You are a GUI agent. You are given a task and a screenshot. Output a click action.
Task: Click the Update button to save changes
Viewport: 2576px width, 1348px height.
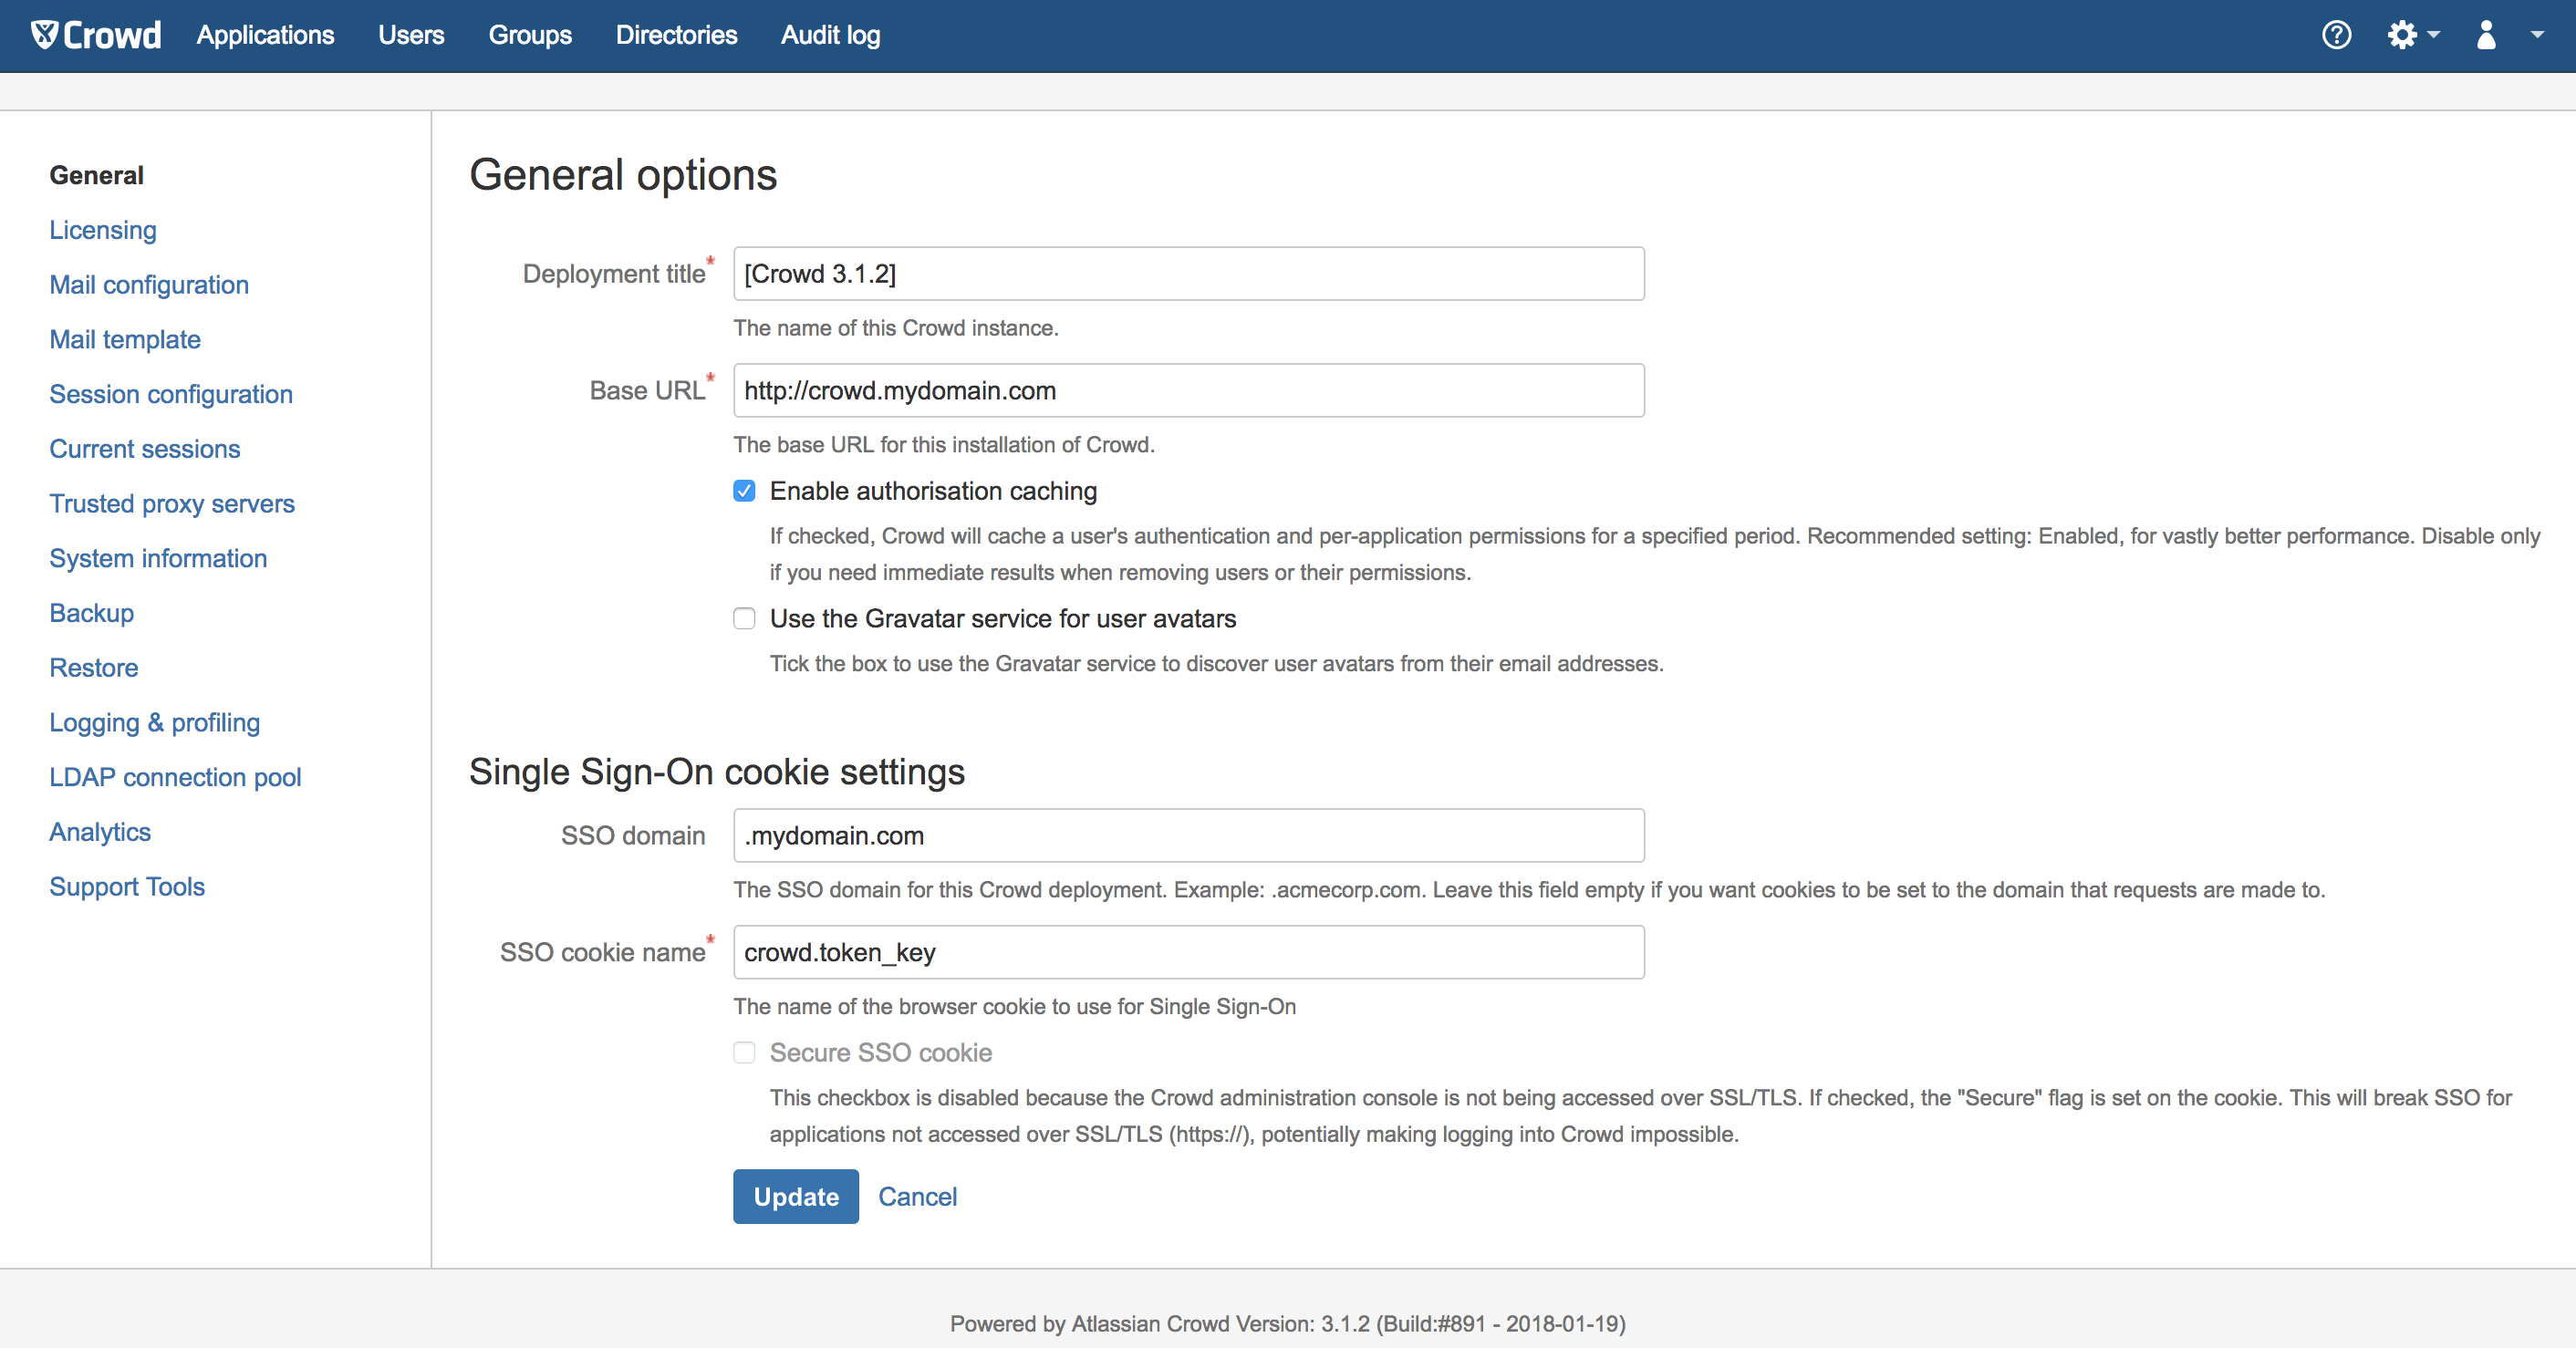(795, 1197)
